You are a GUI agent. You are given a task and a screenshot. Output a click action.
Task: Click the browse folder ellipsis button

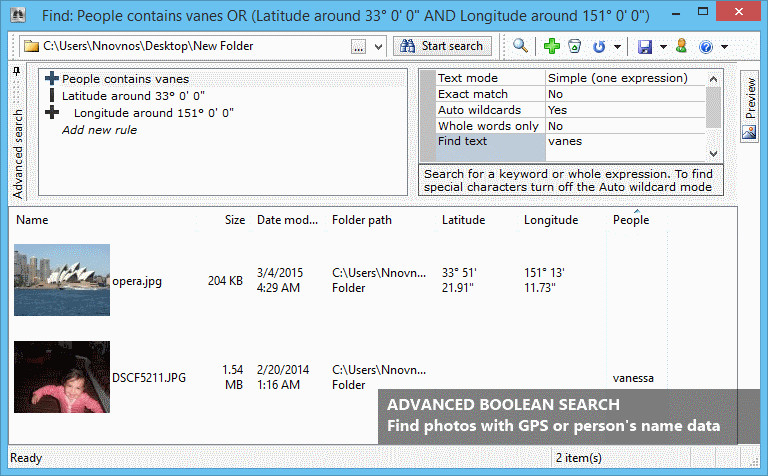359,47
